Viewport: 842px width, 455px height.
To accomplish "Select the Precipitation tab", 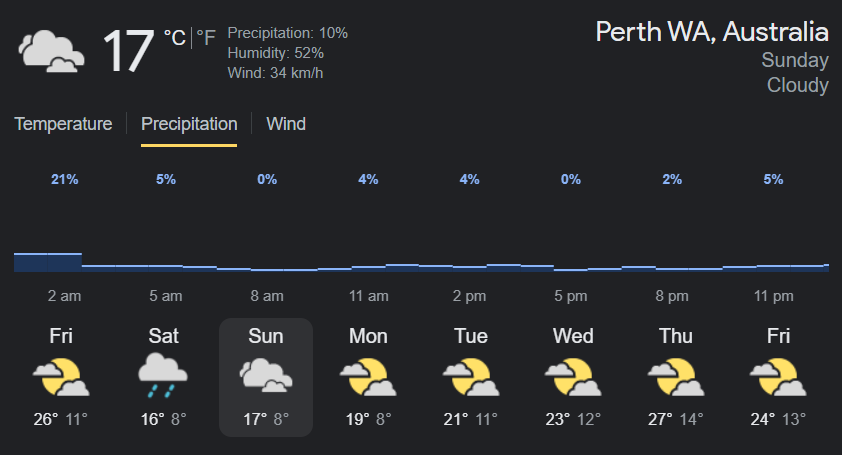I will [189, 124].
